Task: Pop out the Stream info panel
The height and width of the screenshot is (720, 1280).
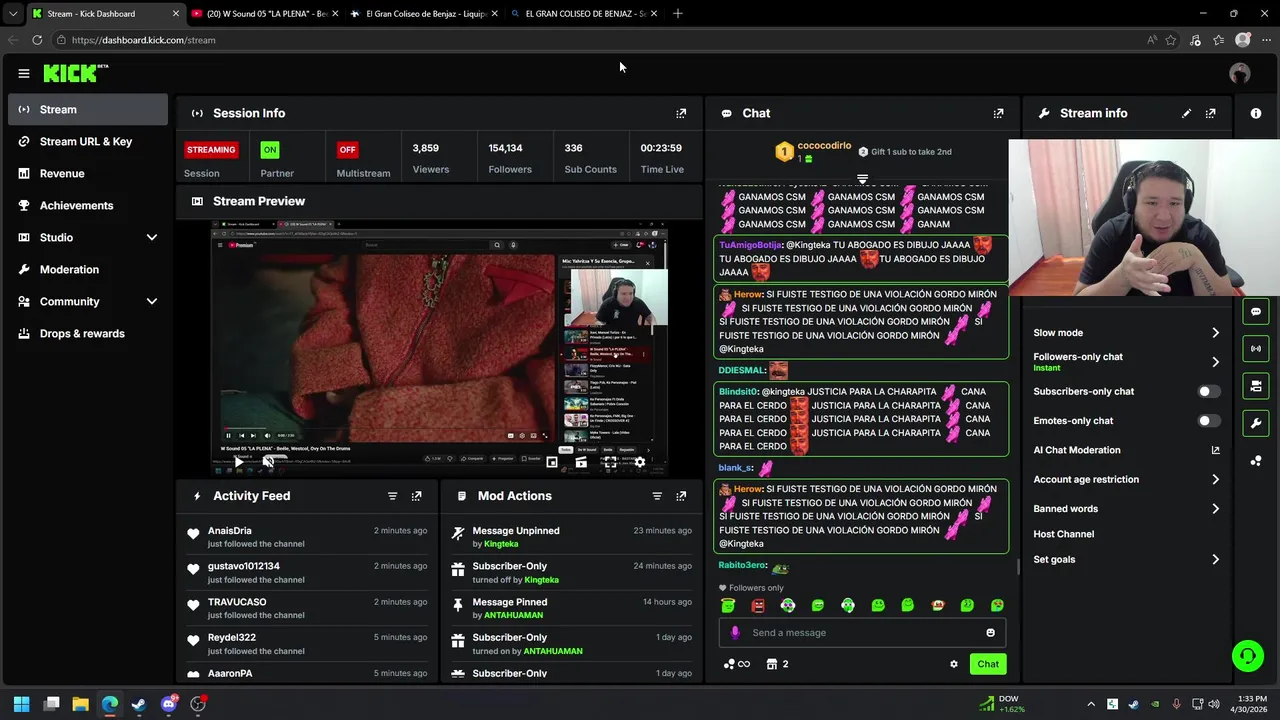Action: pos(1210,113)
